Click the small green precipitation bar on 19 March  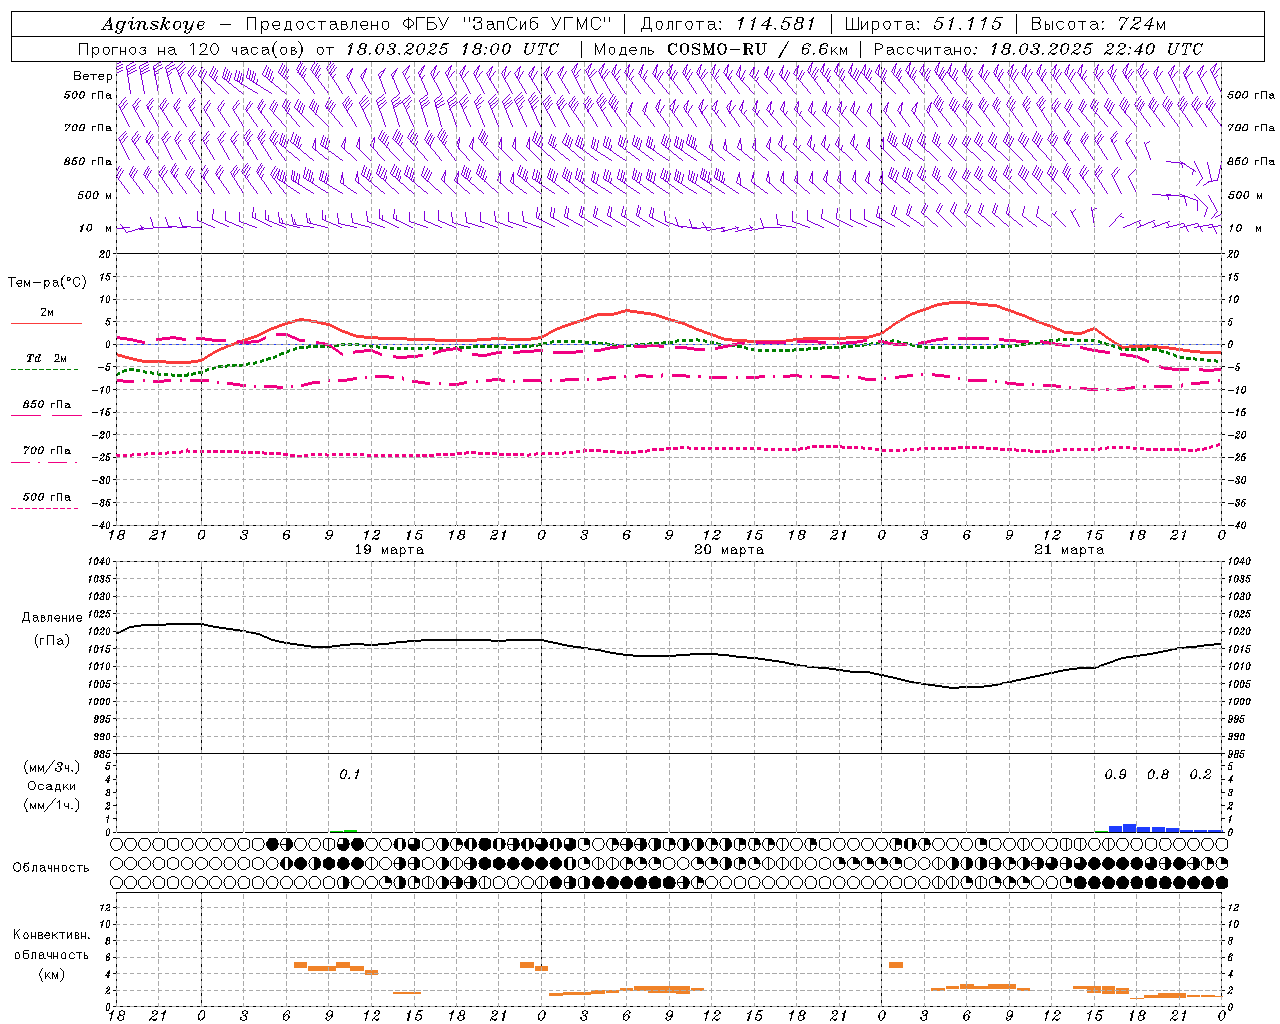(x=350, y=830)
